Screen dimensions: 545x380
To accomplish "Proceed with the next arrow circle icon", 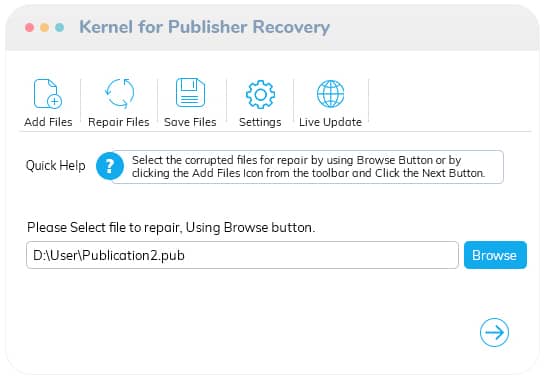I will pos(494,332).
